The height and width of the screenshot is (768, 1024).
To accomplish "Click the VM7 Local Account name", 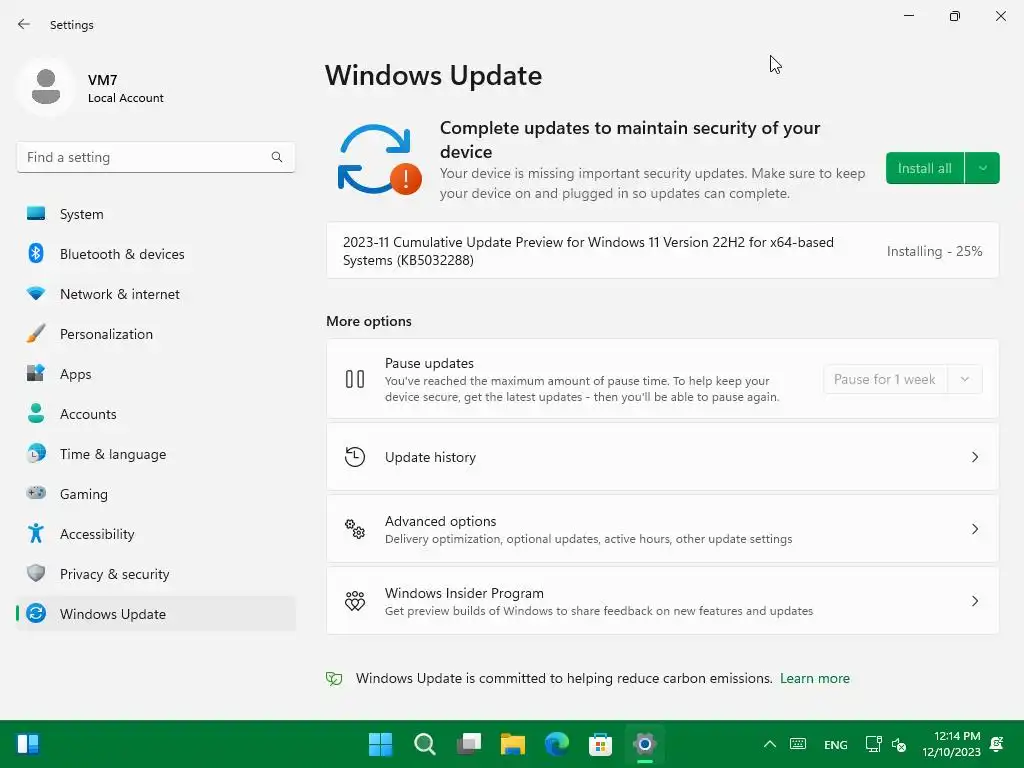I will point(125,89).
